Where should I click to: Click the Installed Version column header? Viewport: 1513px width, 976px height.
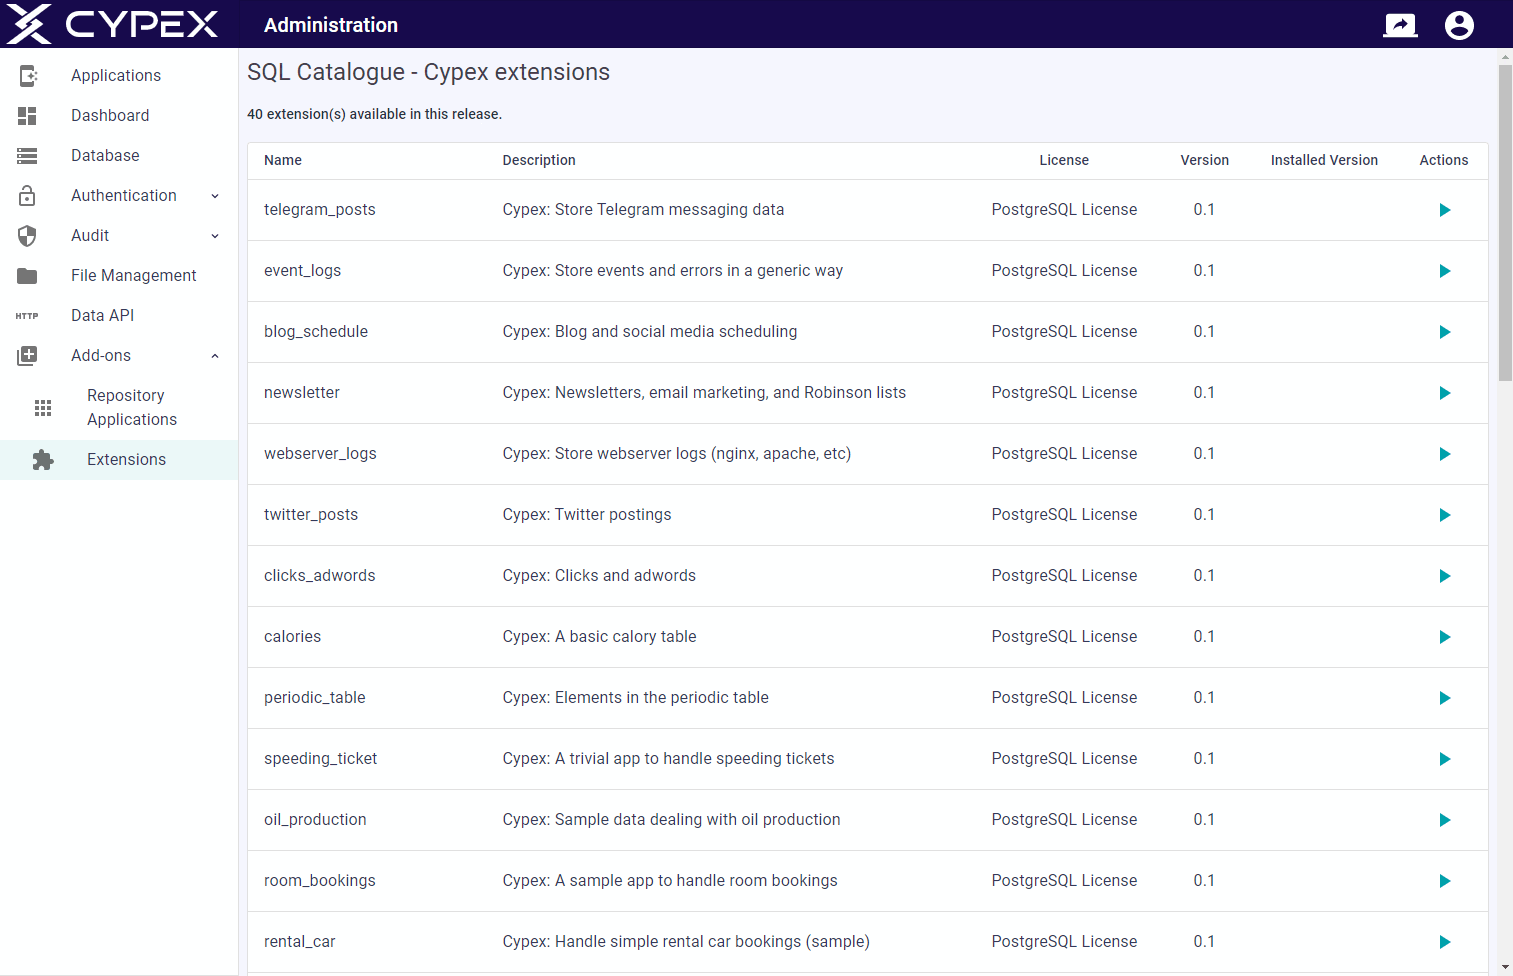1324,160
